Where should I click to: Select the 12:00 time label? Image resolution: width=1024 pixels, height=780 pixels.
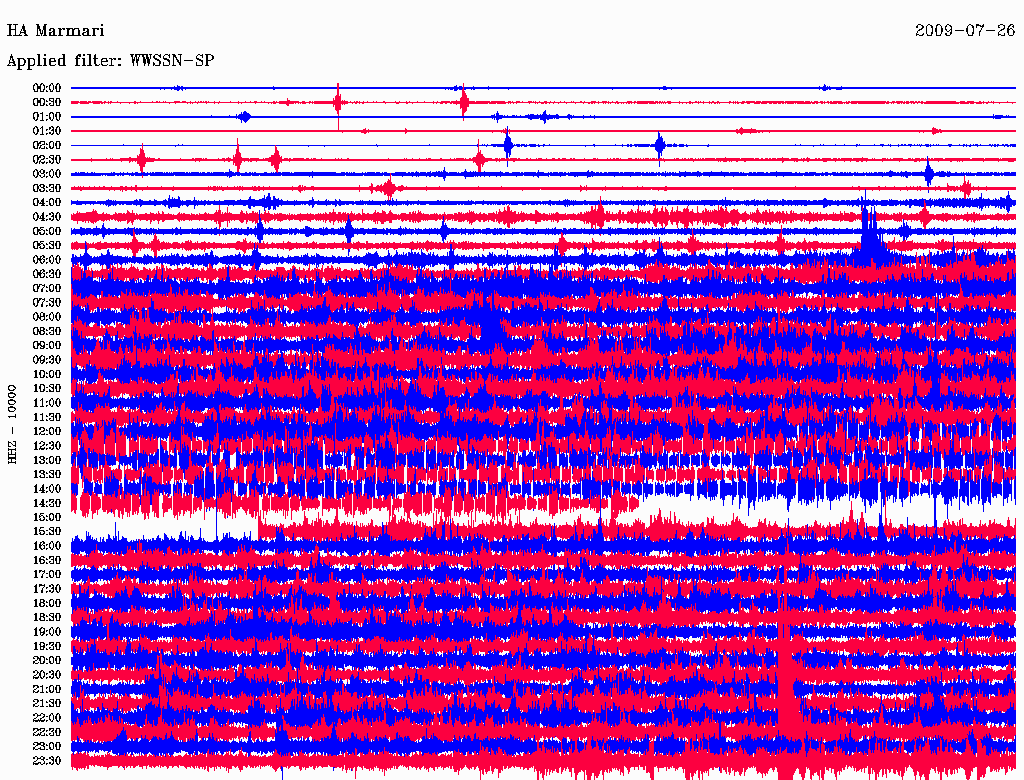click(47, 432)
